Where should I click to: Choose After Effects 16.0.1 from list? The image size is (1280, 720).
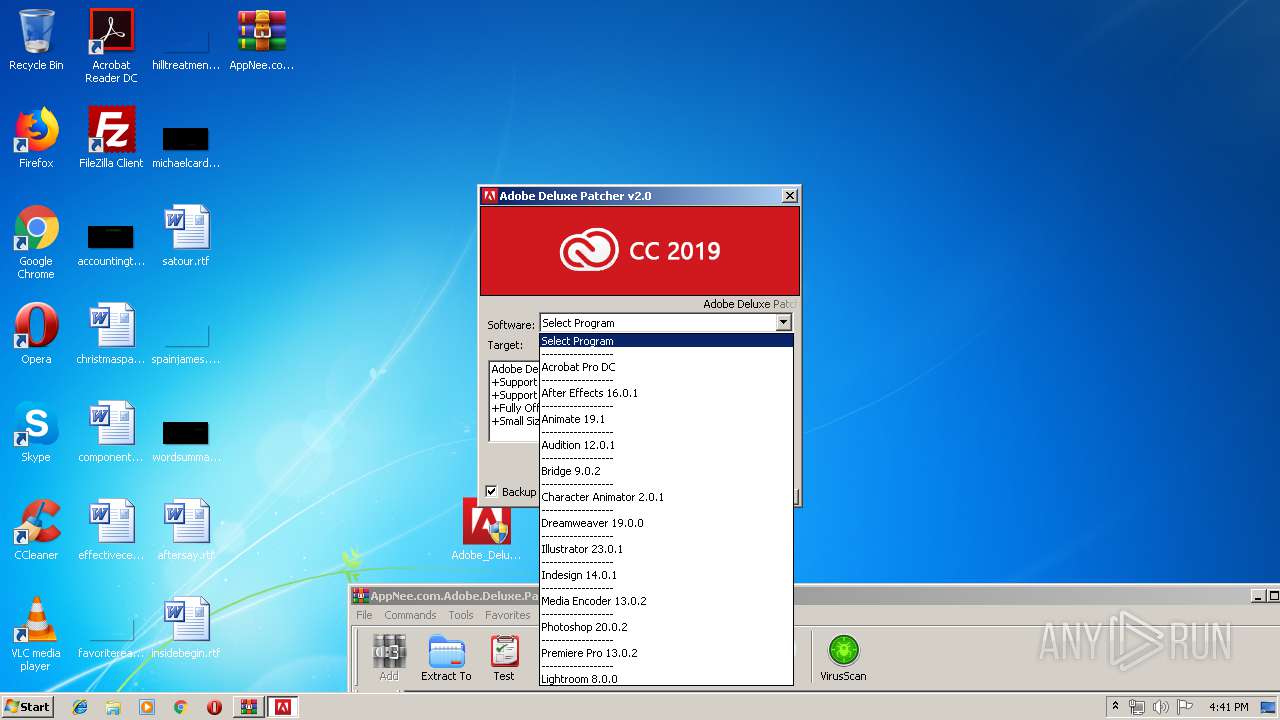666,393
